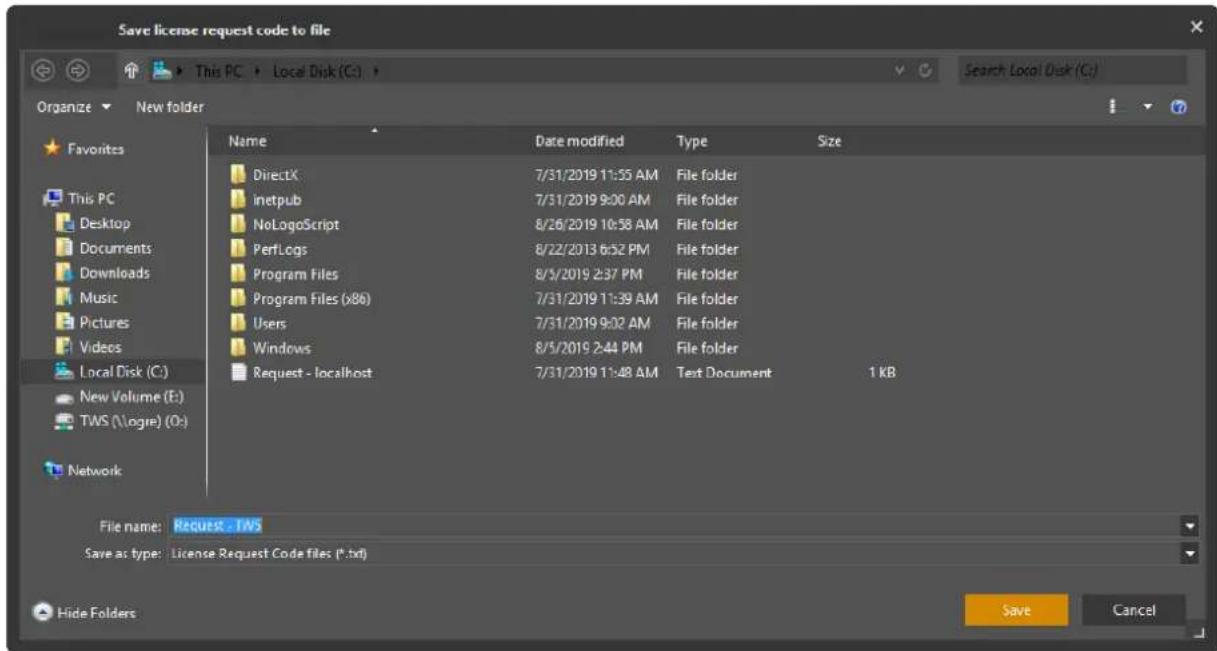Image resolution: width=1217 pixels, height=651 pixels.
Task: Sort by the Date modified column
Action: [580, 141]
